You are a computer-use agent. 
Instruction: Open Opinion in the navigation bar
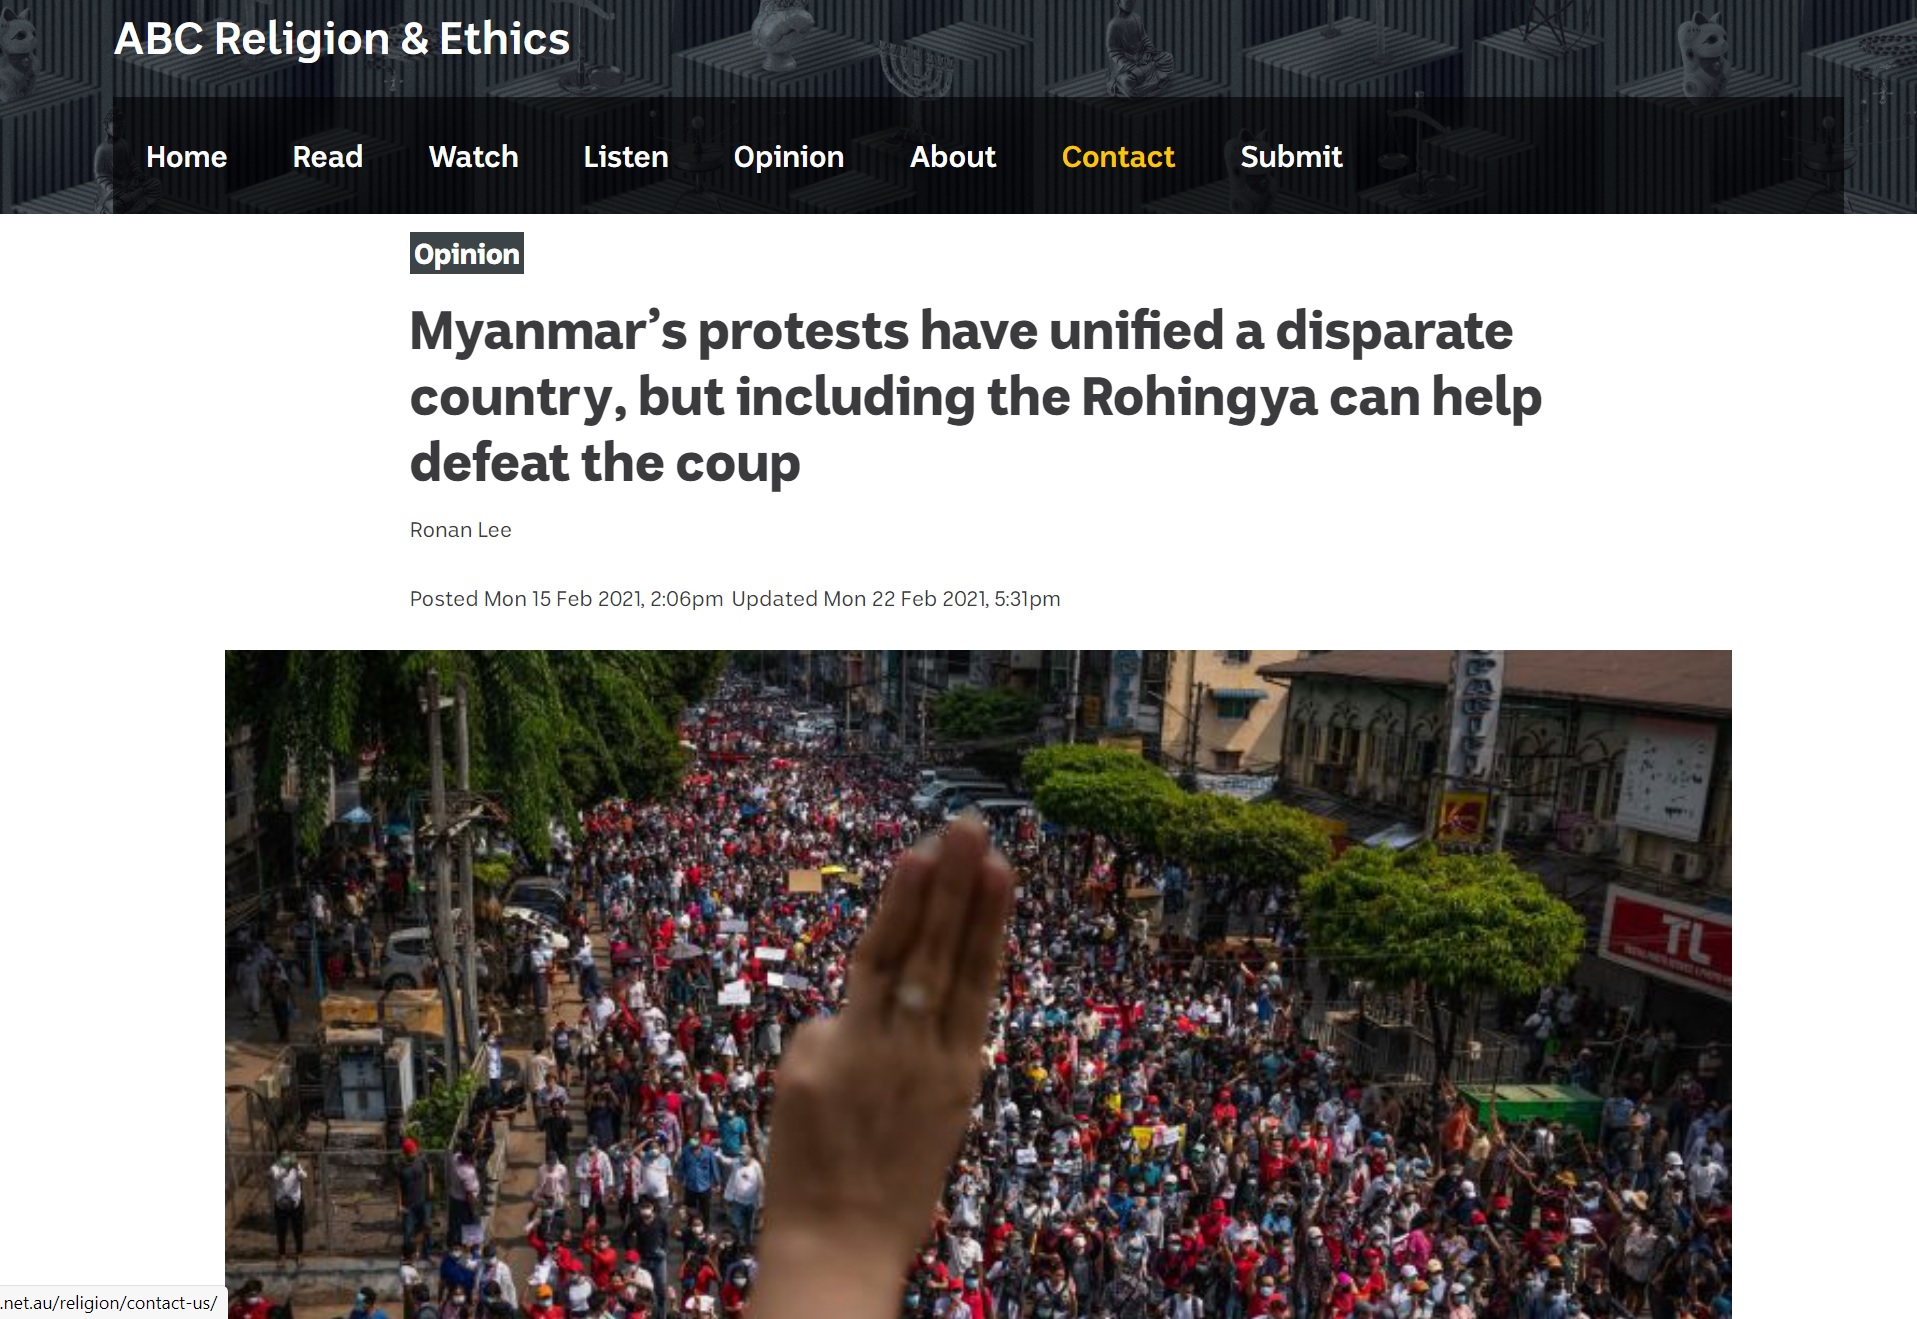788,157
